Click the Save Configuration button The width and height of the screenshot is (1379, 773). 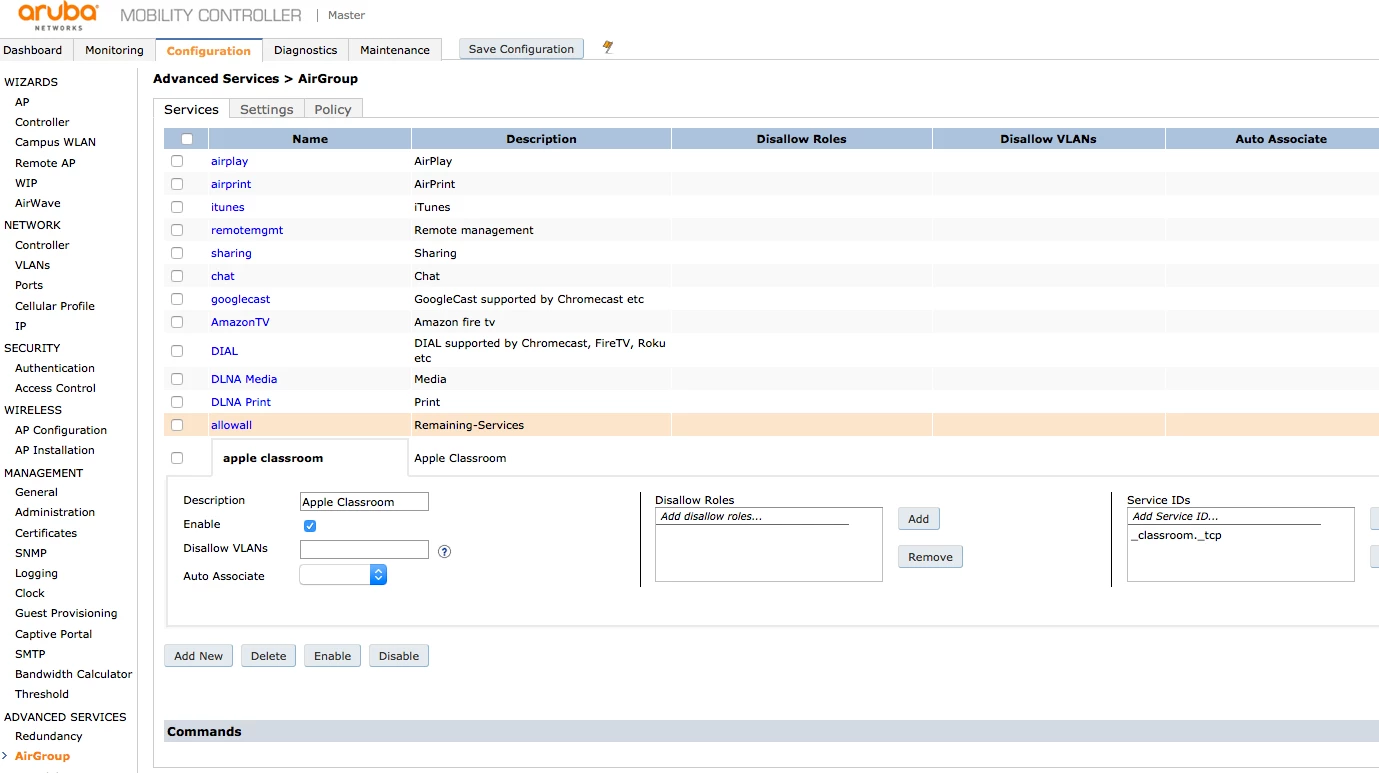521,49
